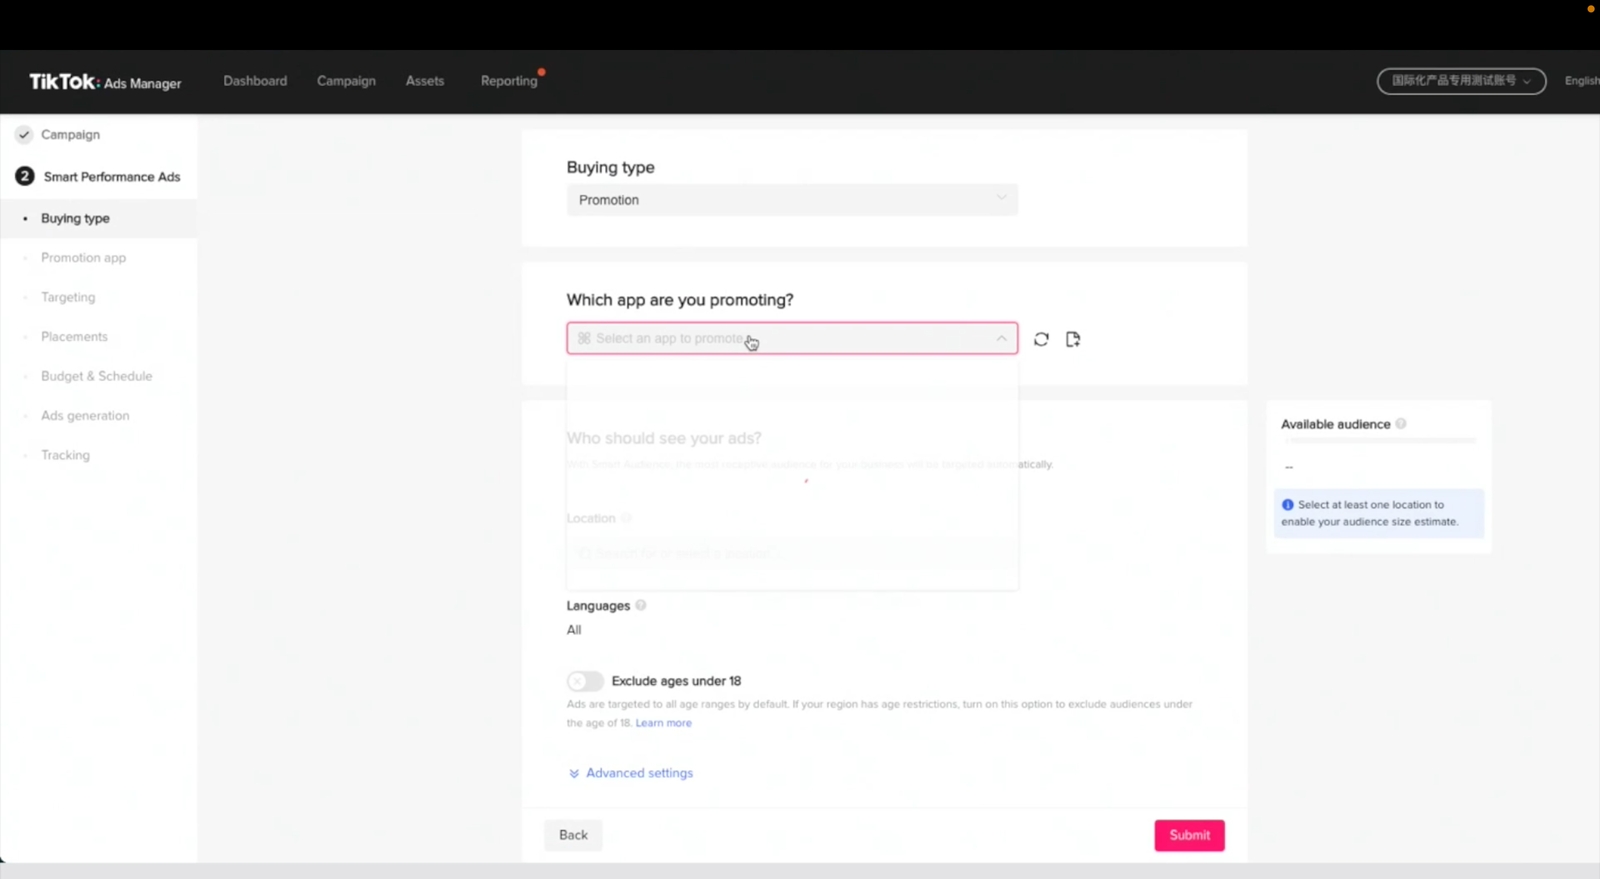Click the Buying type heading

click(610, 167)
